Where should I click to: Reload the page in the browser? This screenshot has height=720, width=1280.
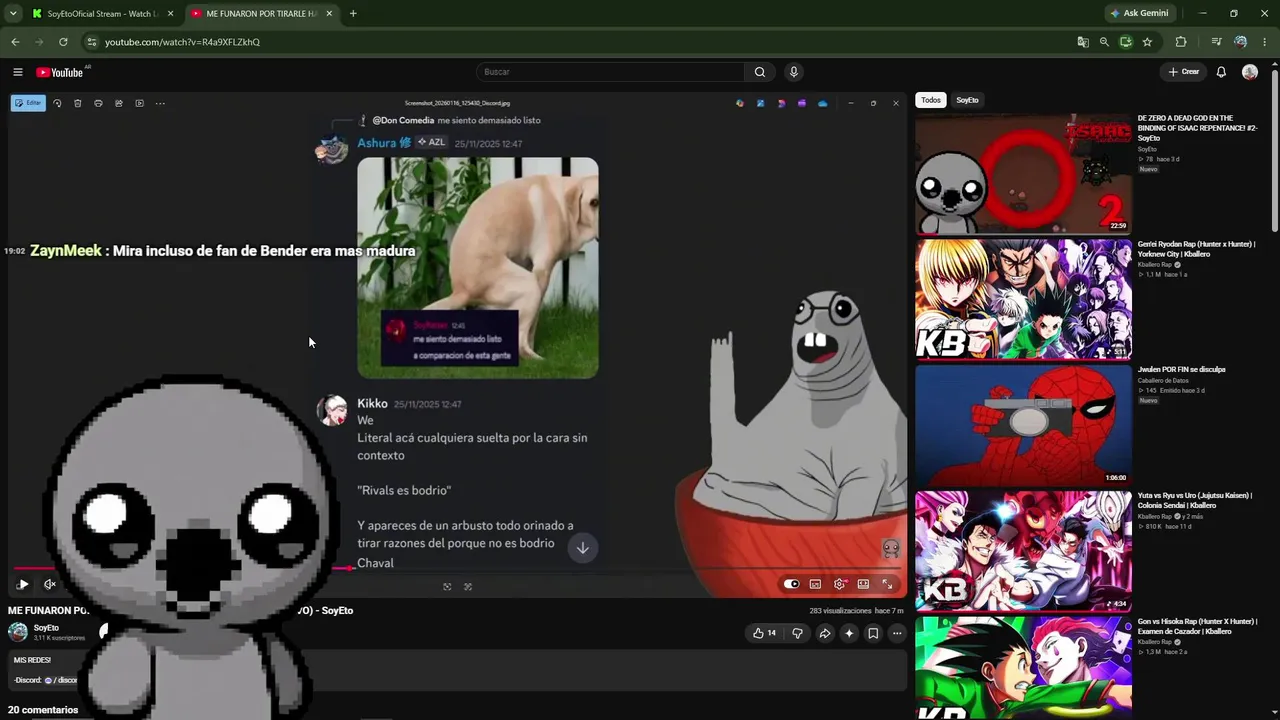coord(63,42)
